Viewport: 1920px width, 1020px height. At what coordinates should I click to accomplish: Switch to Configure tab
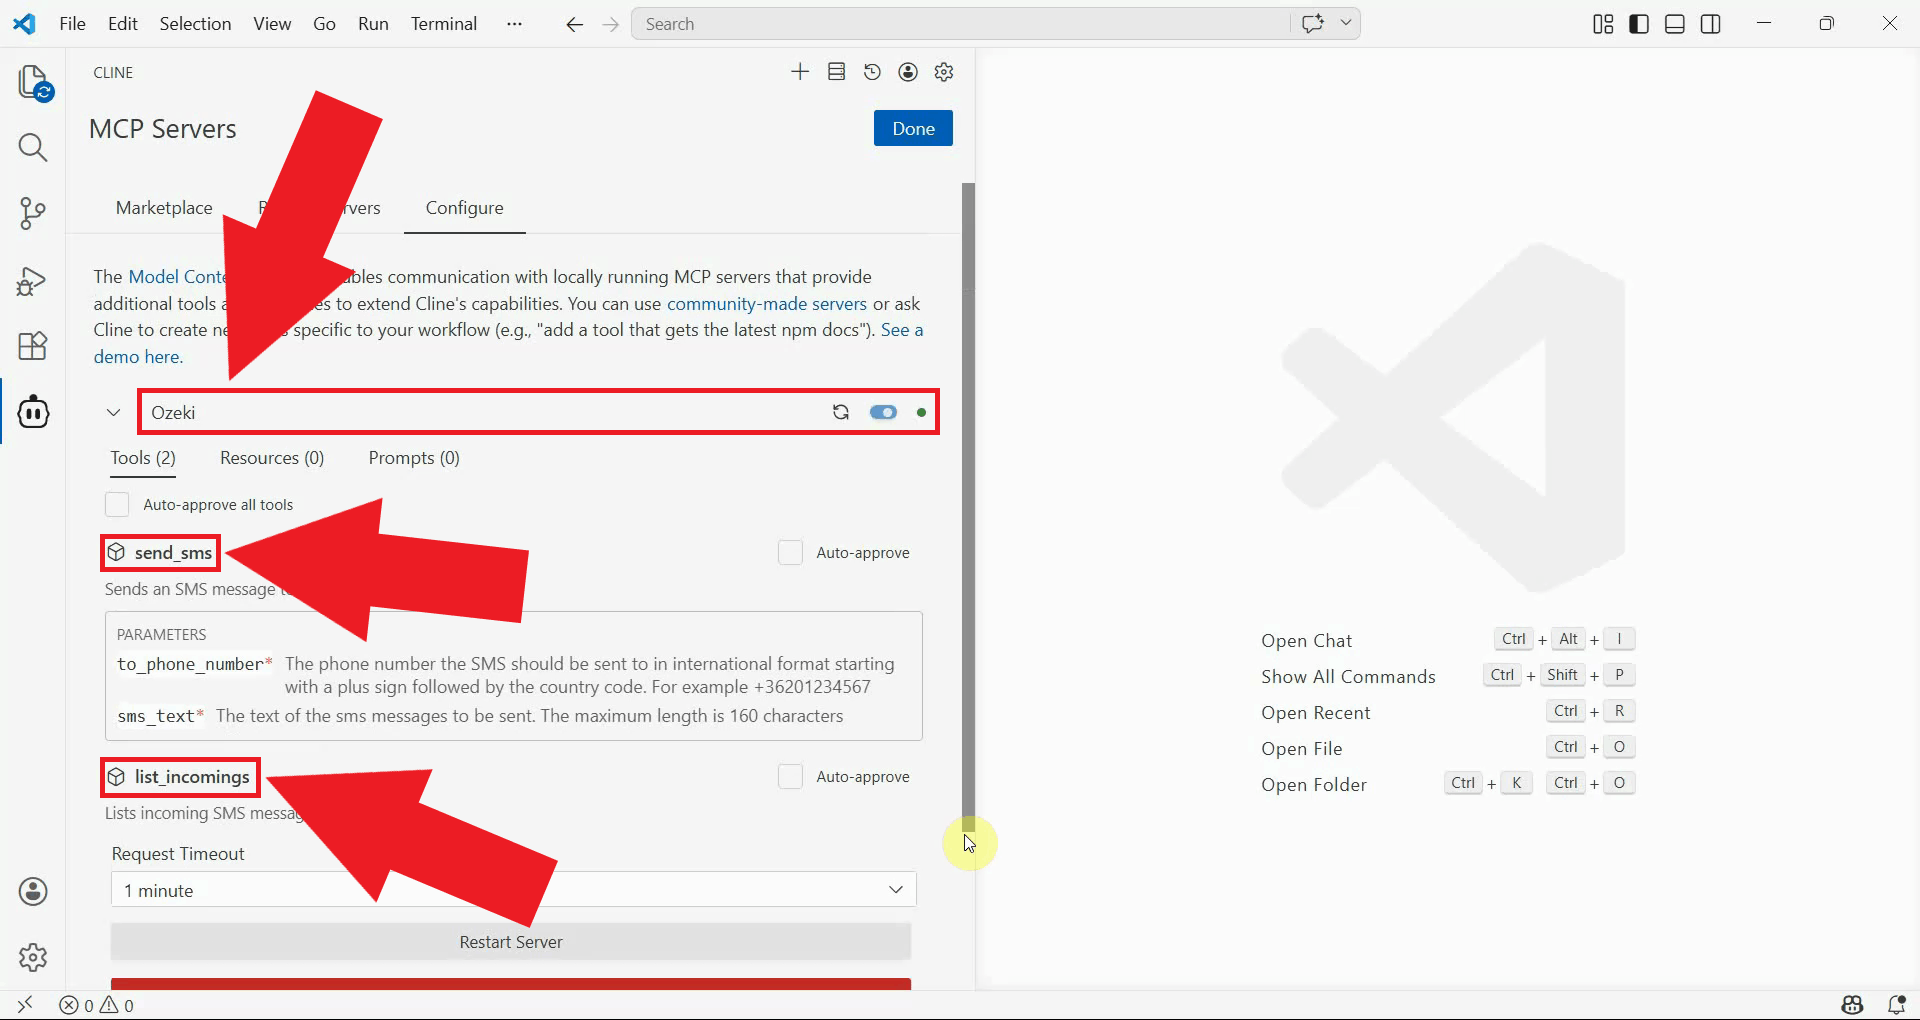point(465,208)
